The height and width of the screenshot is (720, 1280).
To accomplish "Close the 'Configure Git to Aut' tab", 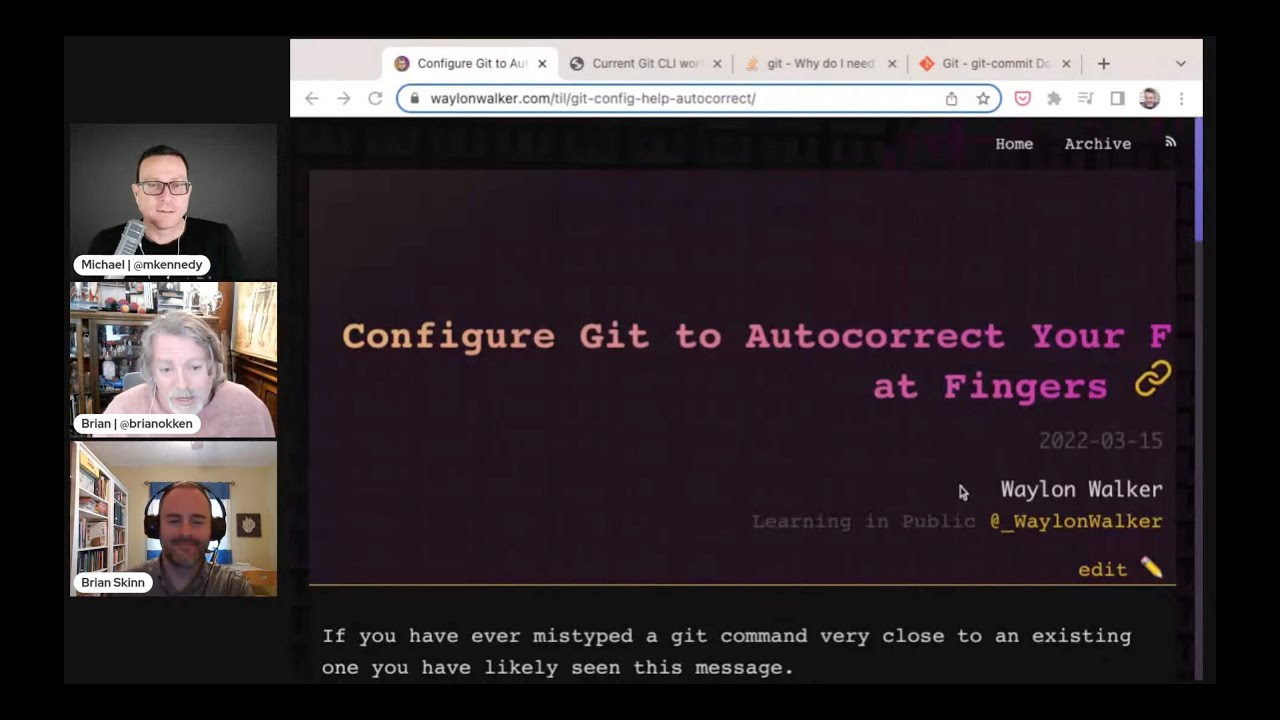I will pyautogui.click(x=542, y=63).
